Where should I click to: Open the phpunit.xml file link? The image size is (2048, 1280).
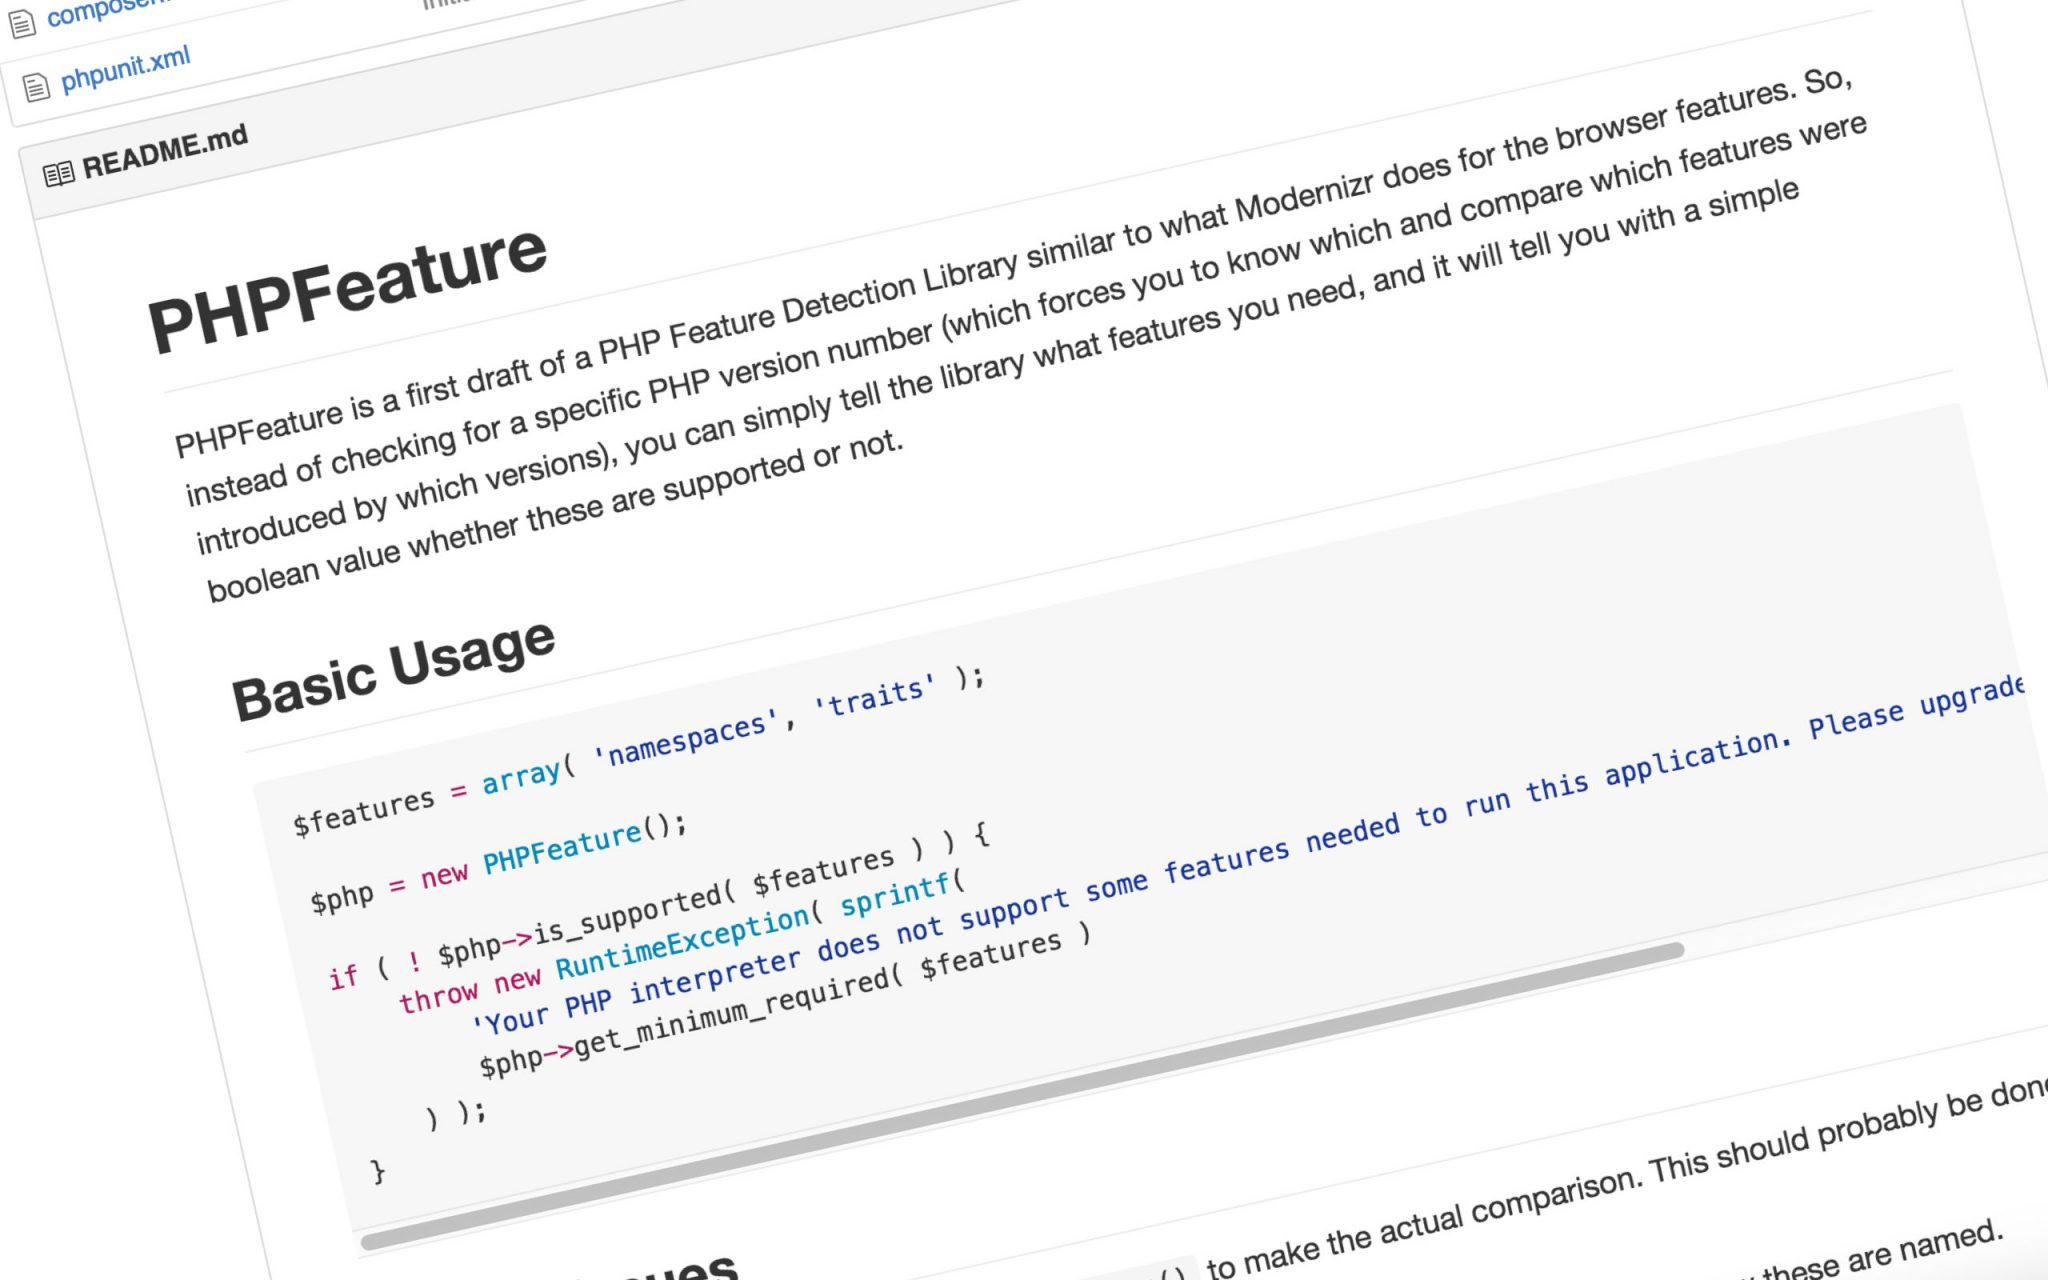click(125, 69)
